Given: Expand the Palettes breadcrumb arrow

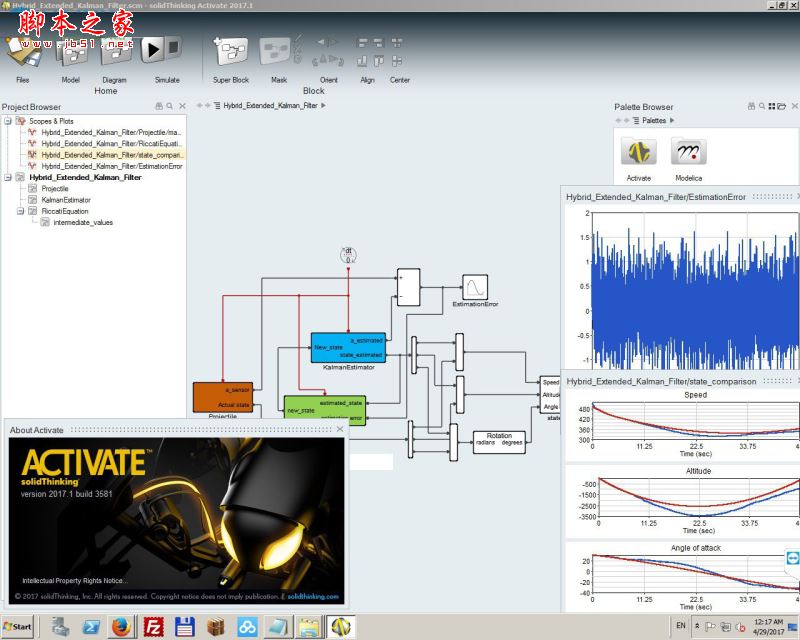Looking at the screenshot, I should [x=672, y=120].
